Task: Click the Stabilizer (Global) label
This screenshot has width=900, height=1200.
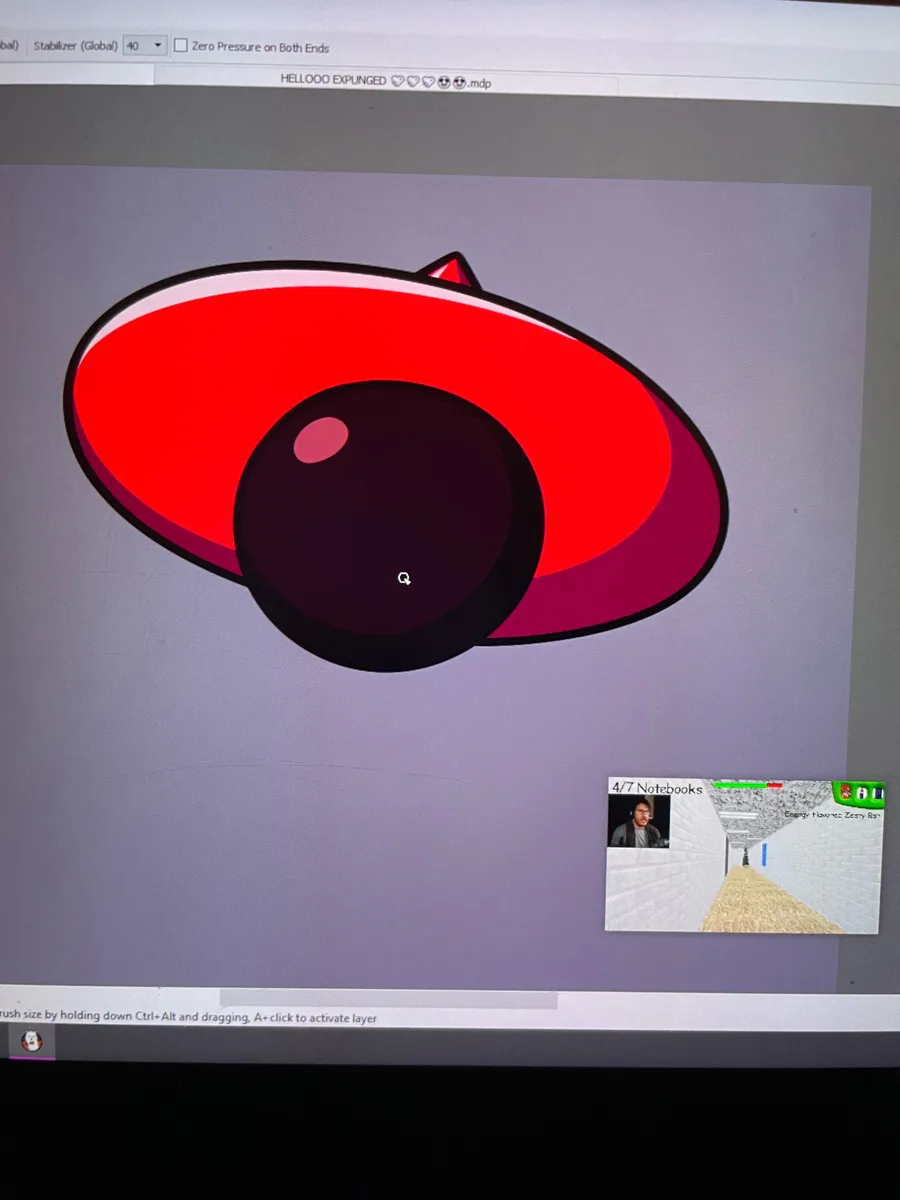Action: pos(75,46)
